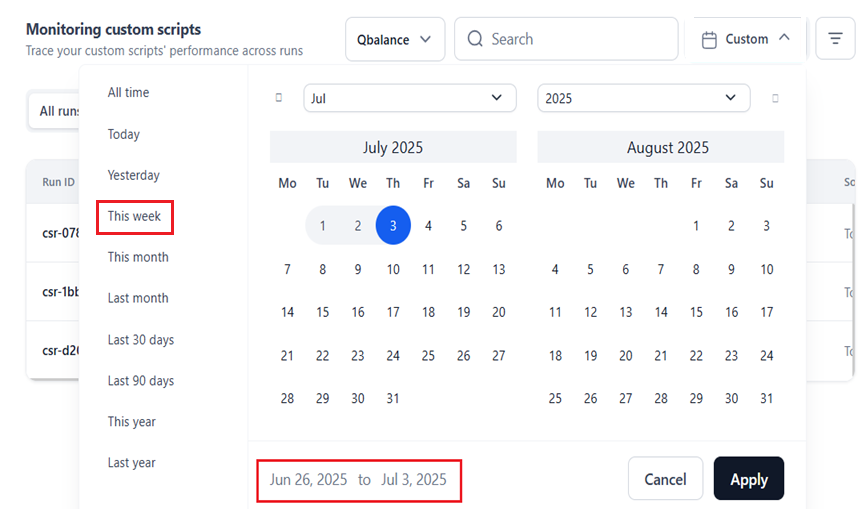The height and width of the screenshot is (509, 864).
Task: Collapse the Custom date range chevron
Action: click(784, 38)
